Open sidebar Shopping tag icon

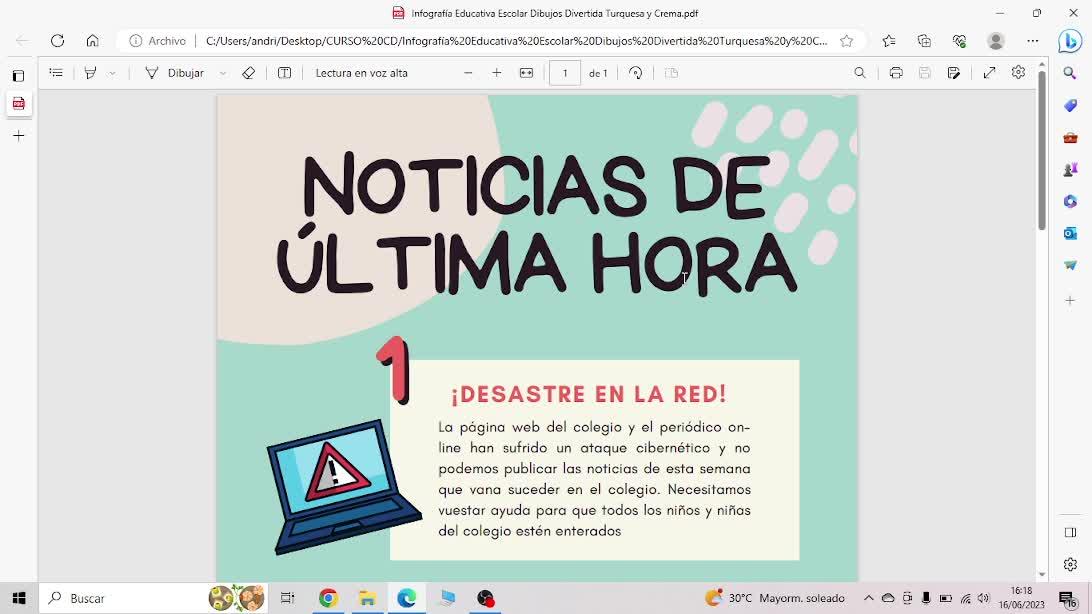coord(1070,105)
